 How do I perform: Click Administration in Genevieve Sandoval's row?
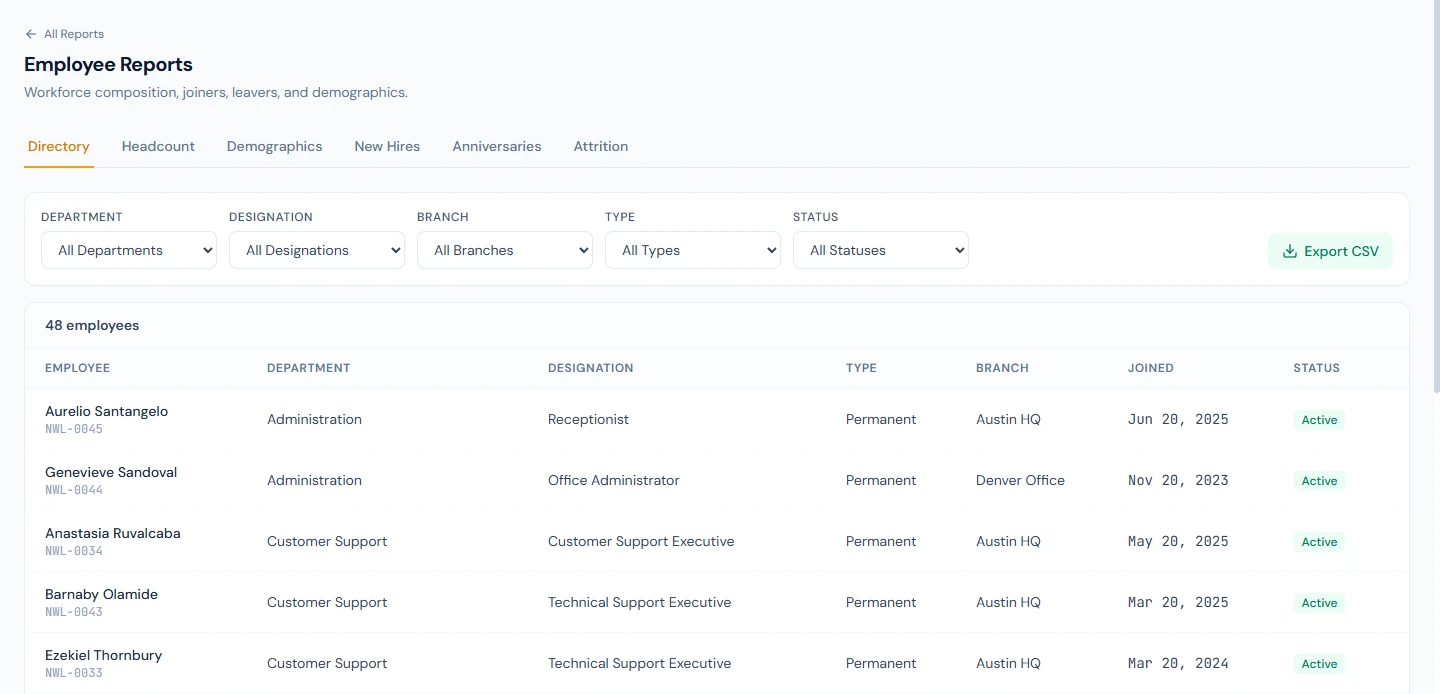point(314,480)
